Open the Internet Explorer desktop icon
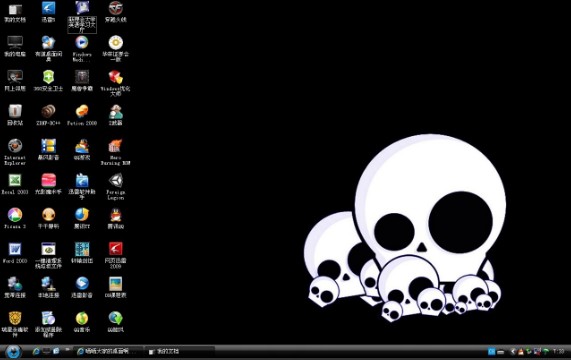The image size is (571, 360). [x=15, y=152]
